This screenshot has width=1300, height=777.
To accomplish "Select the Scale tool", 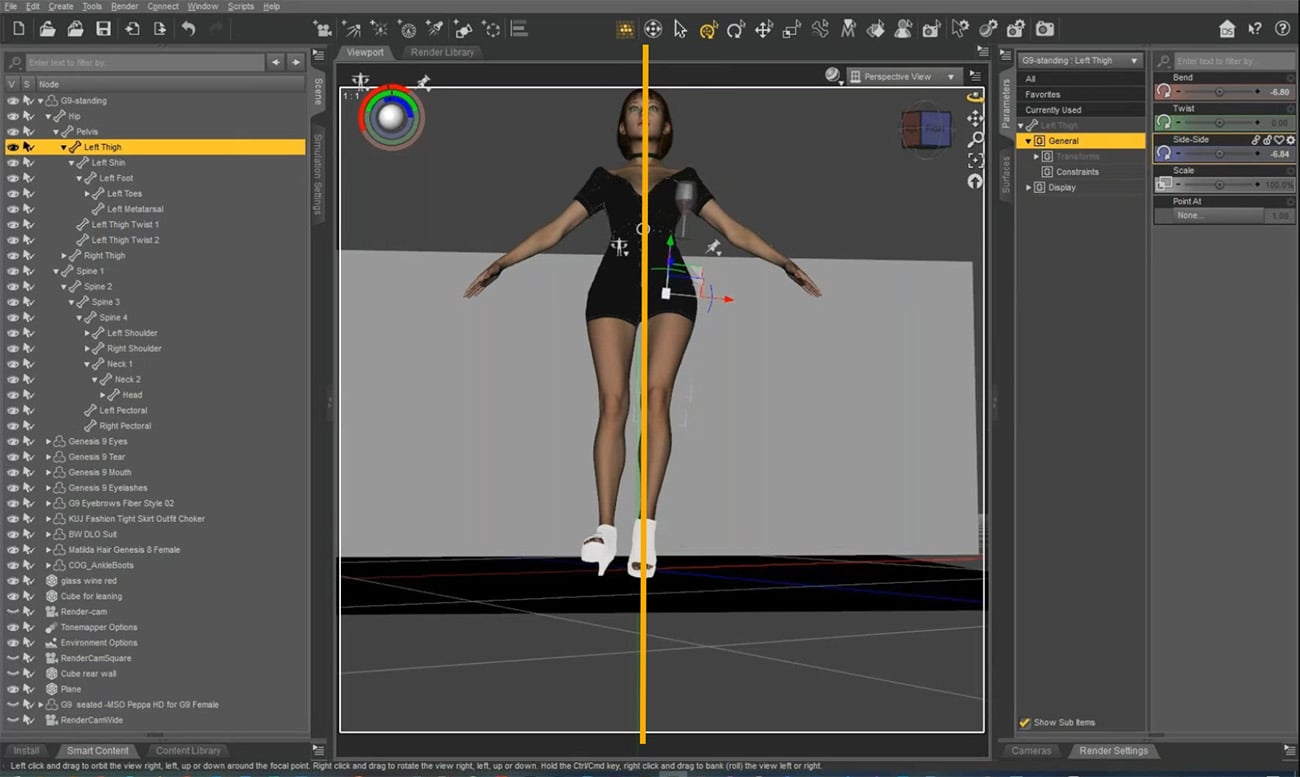I will [x=792, y=29].
